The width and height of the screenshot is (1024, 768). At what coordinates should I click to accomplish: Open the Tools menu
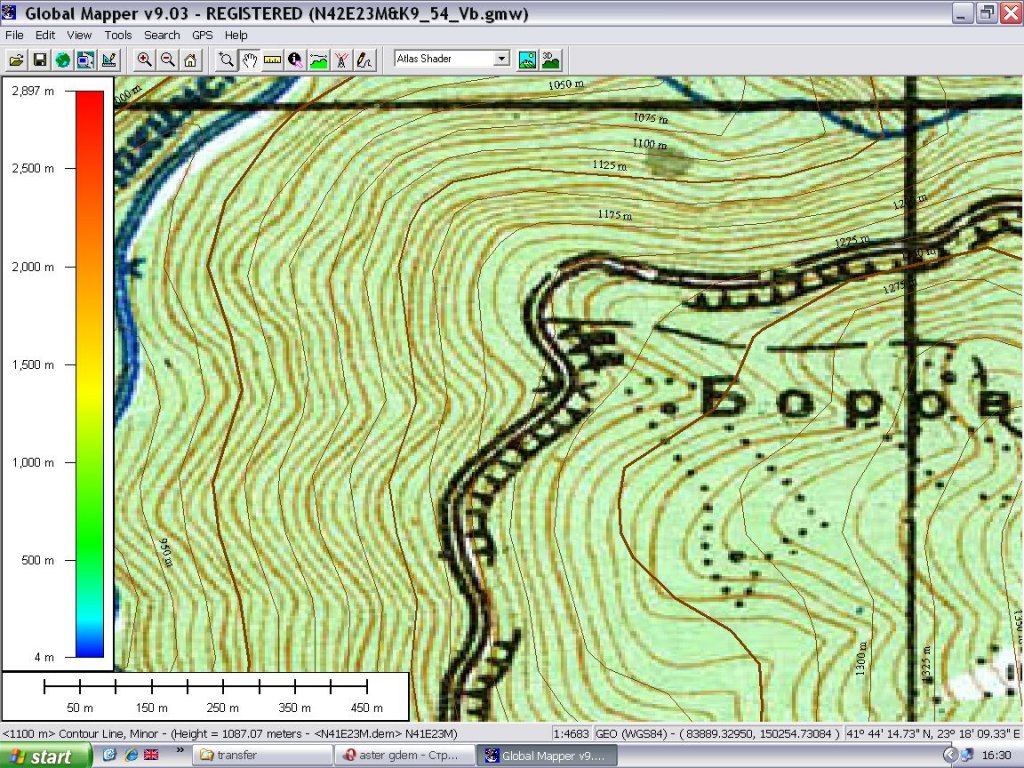(118, 35)
